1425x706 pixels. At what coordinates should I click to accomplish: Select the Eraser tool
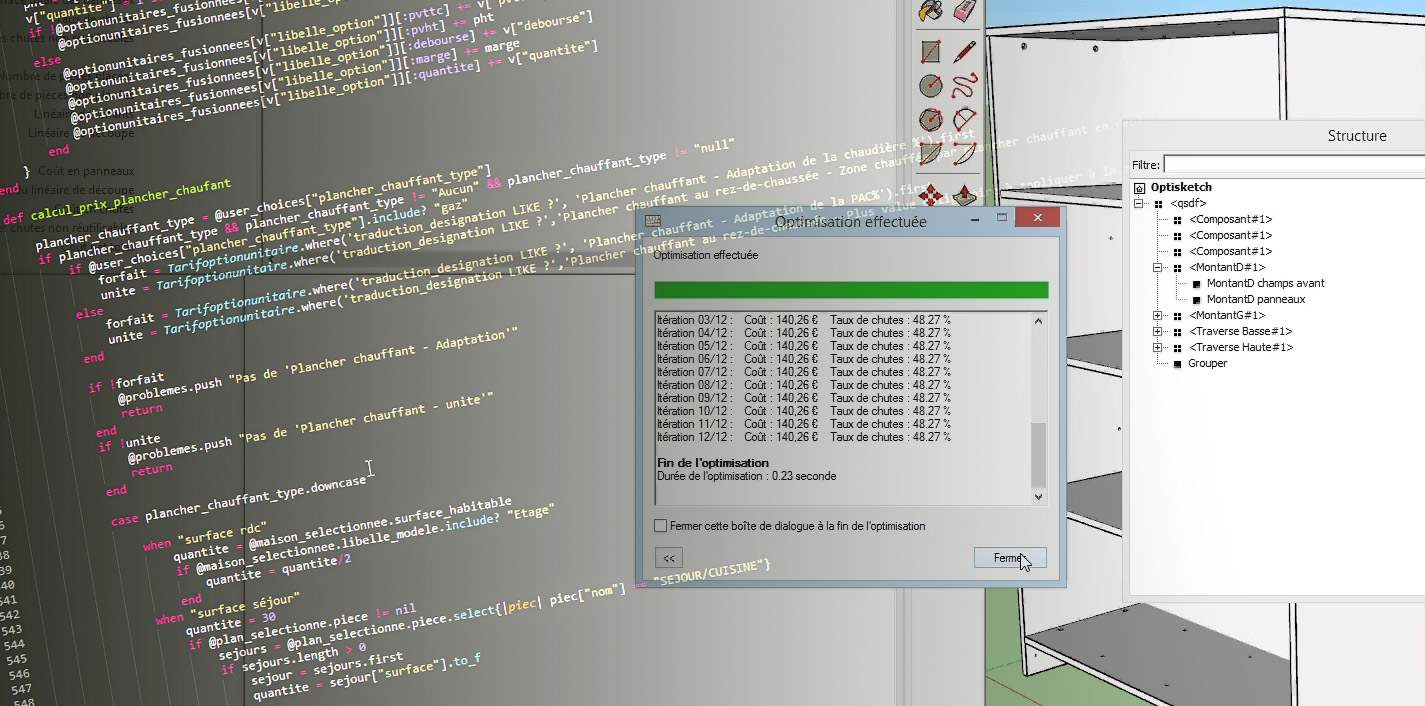click(x=962, y=12)
